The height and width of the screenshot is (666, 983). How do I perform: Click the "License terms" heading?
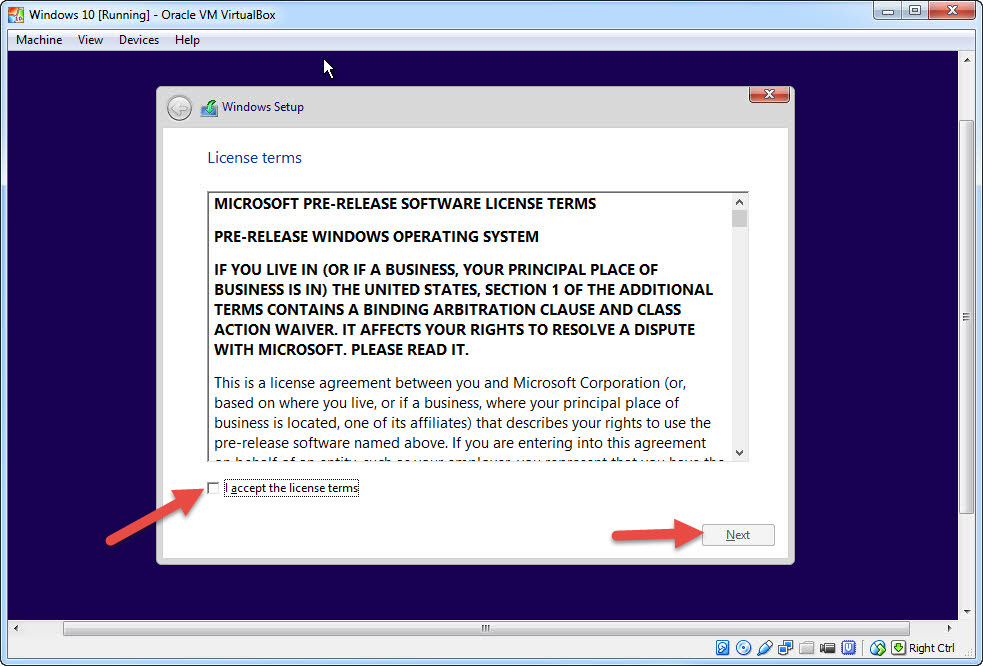255,158
